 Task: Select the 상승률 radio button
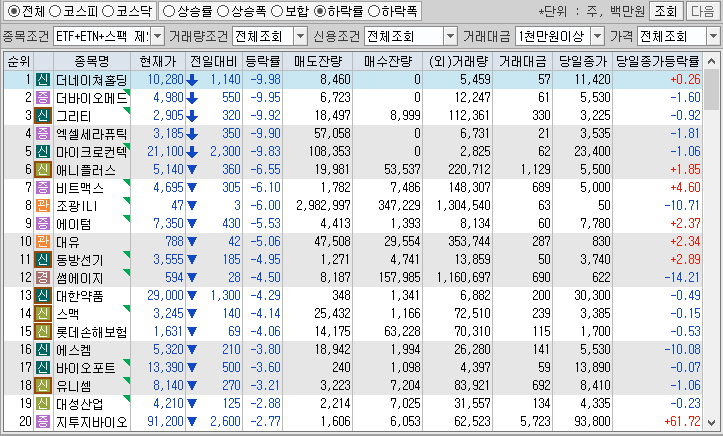[169, 11]
